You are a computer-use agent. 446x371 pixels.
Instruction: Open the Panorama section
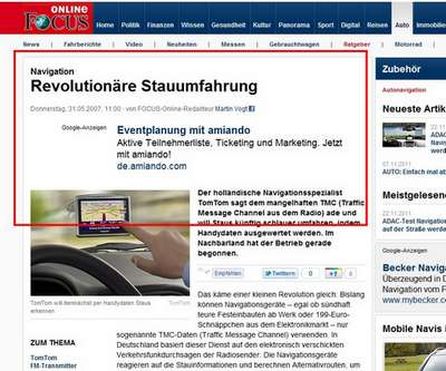[294, 25]
